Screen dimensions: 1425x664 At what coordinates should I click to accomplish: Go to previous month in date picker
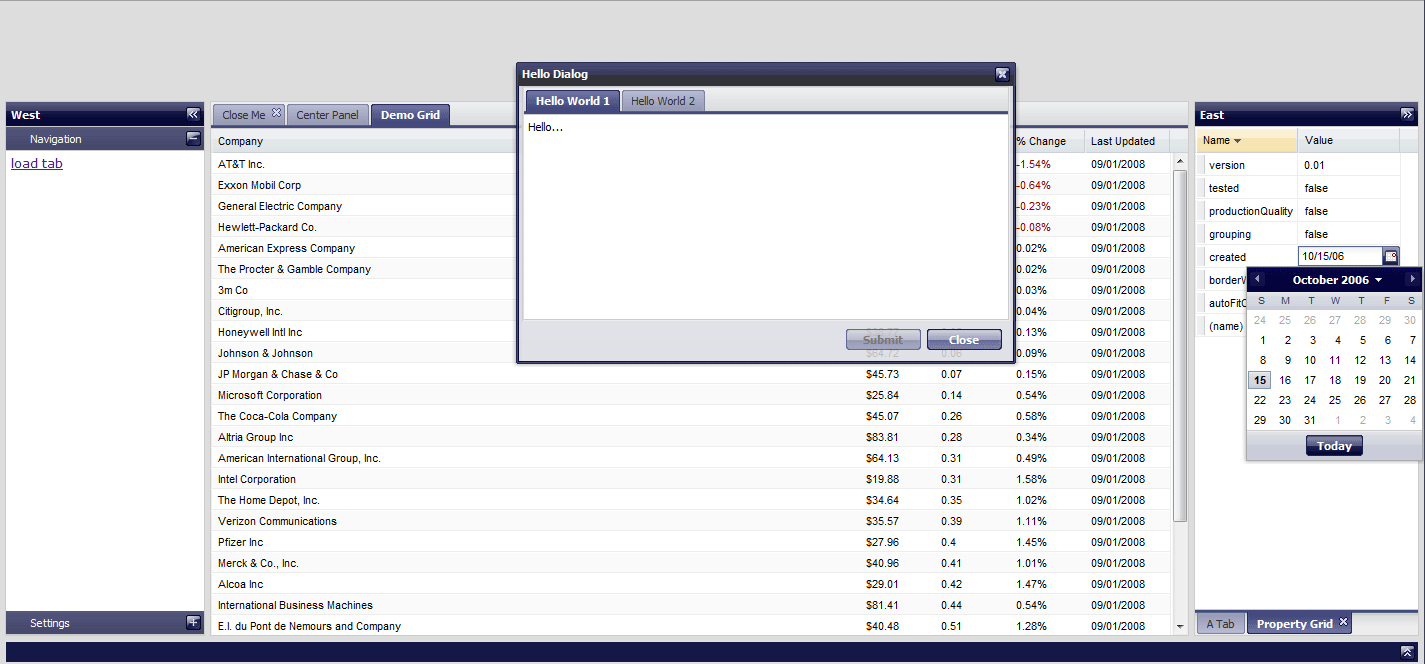(x=1258, y=279)
